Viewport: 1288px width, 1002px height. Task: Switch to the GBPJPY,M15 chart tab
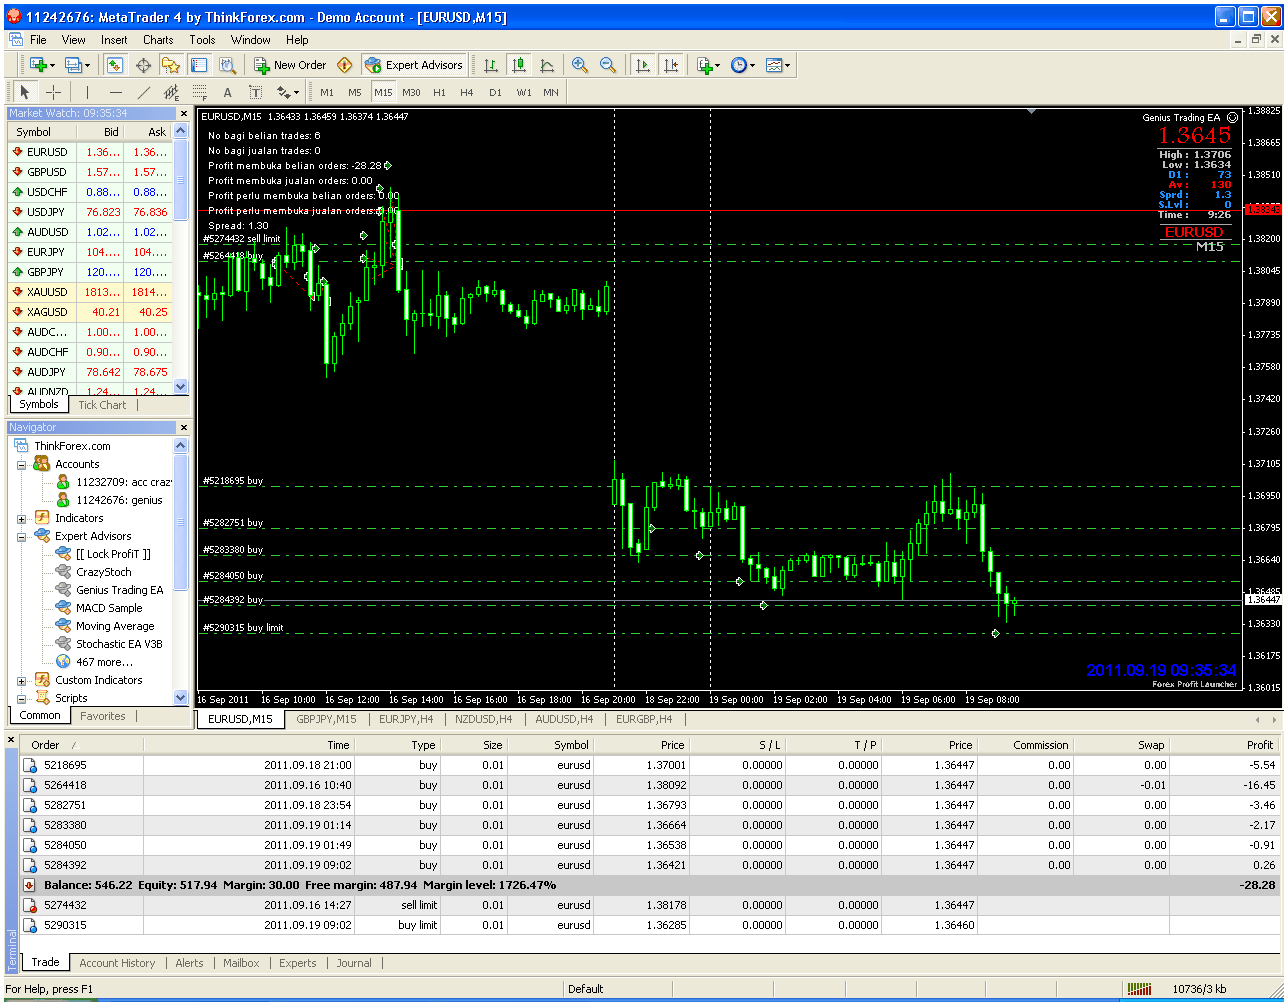326,719
